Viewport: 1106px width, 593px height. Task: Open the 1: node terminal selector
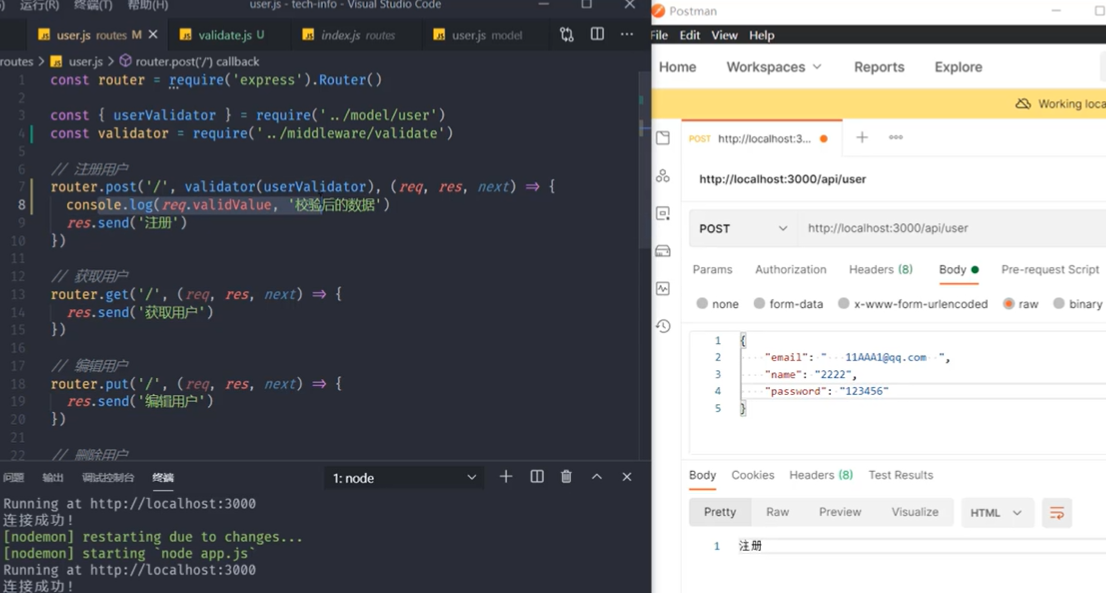(404, 478)
